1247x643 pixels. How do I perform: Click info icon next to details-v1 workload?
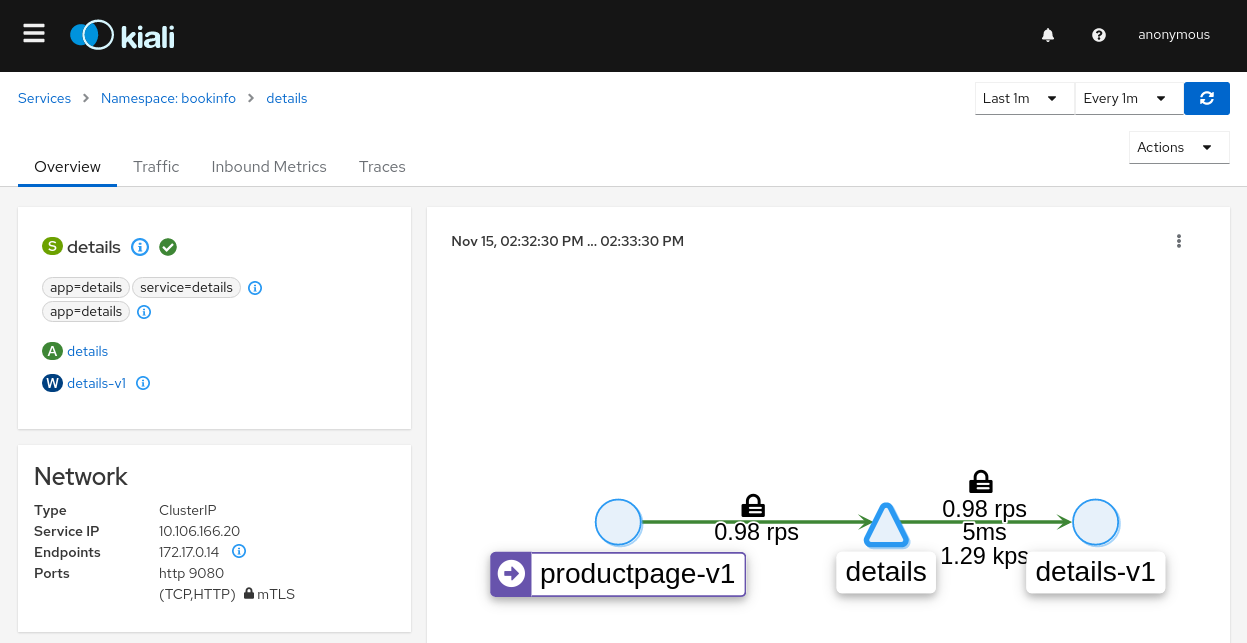[143, 383]
